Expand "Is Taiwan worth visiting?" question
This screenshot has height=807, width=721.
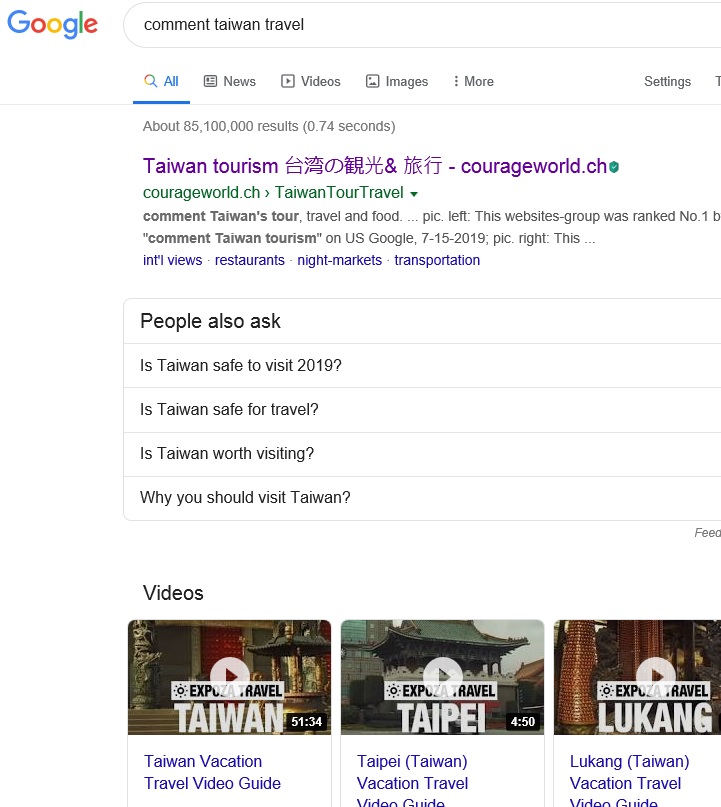(227, 454)
